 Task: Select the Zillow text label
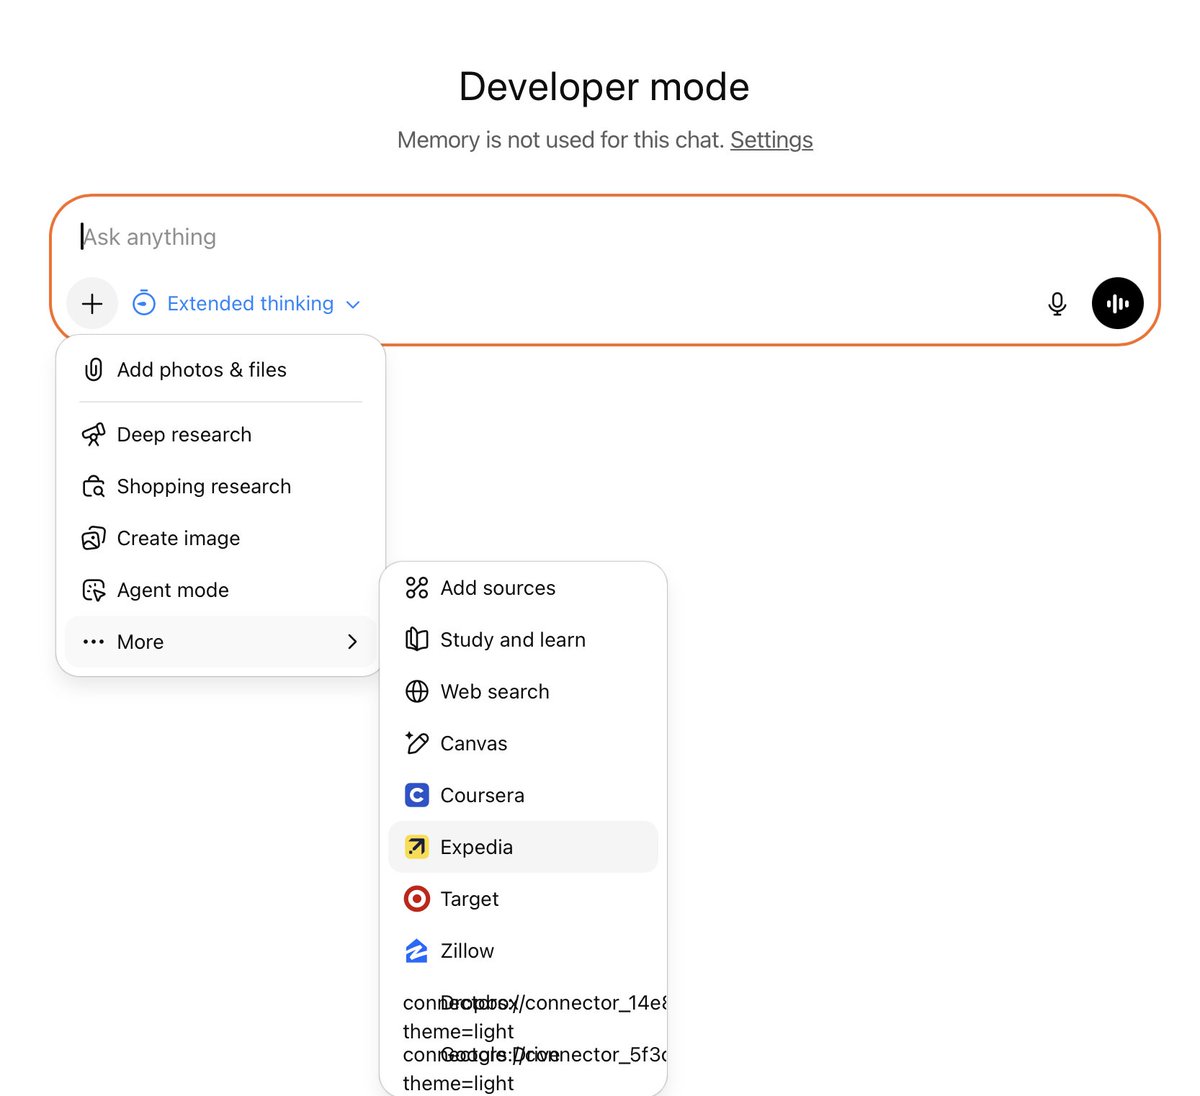click(x=467, y=951)
